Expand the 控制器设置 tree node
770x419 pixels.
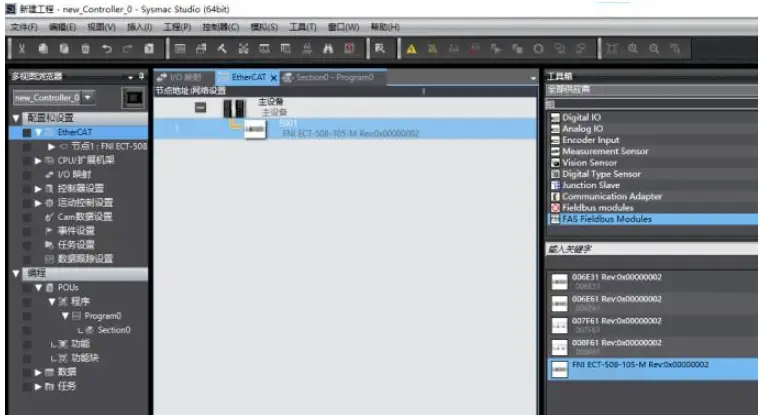point(38,189)
